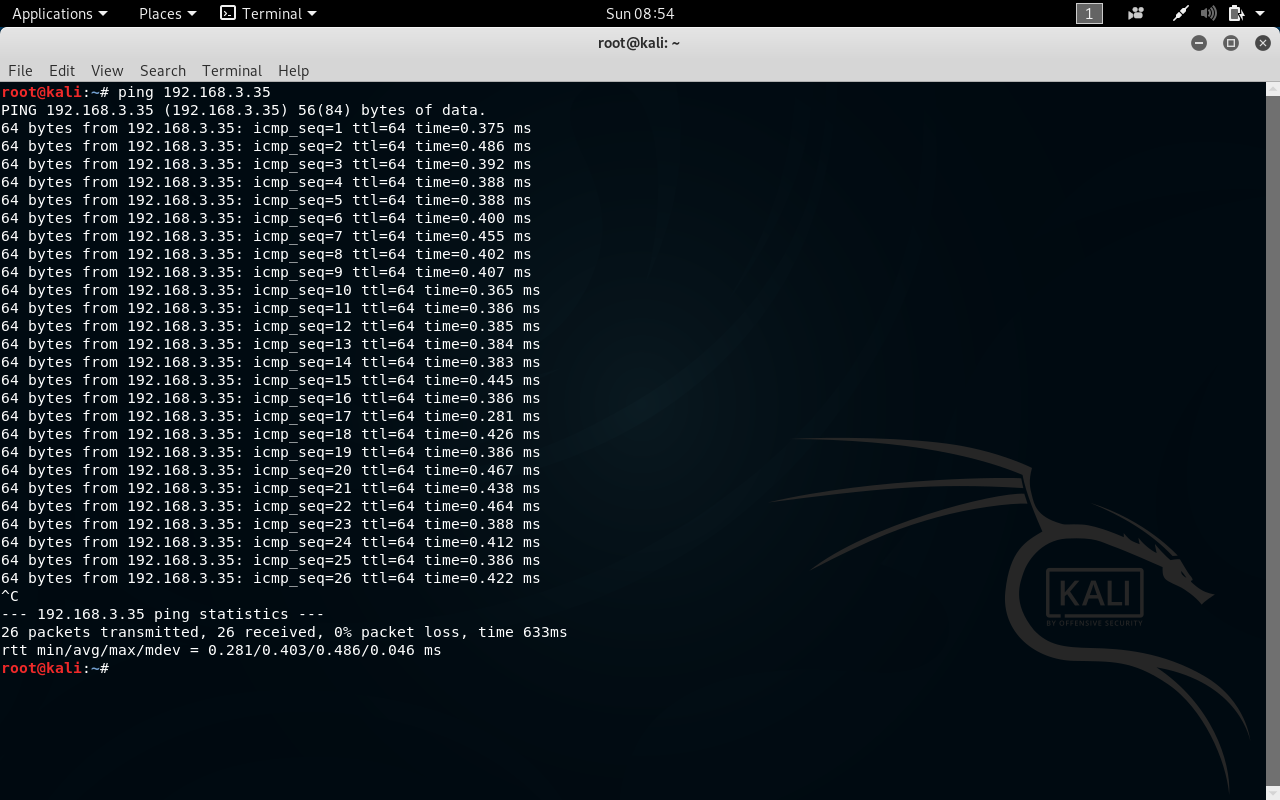This screenshot has height=800, width=1280.
Task: Click the wired network connection icon
Action: click(x=1181, y=13)
